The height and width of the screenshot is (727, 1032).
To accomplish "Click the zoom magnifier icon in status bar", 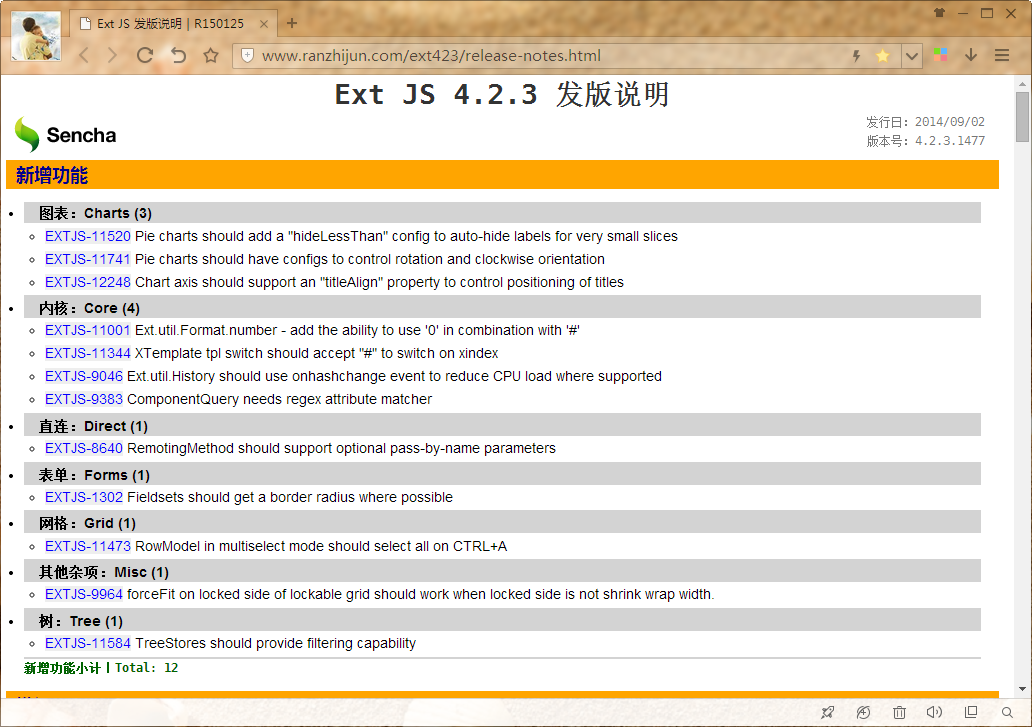I will [x=1007, y=712].
